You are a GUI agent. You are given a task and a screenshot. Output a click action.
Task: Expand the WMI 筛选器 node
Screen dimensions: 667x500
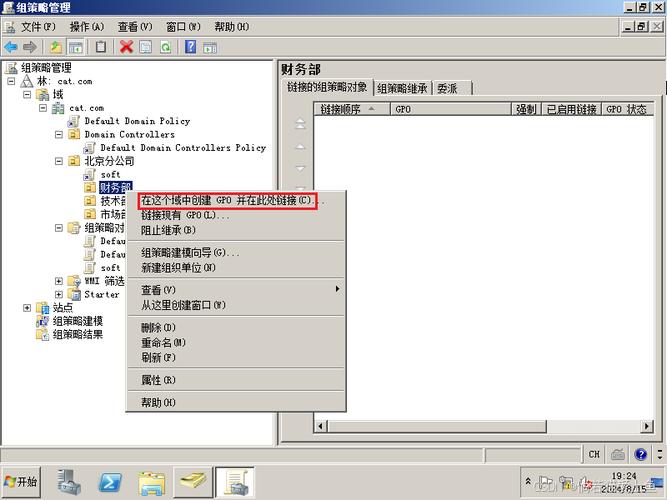(x=59, y=281)
